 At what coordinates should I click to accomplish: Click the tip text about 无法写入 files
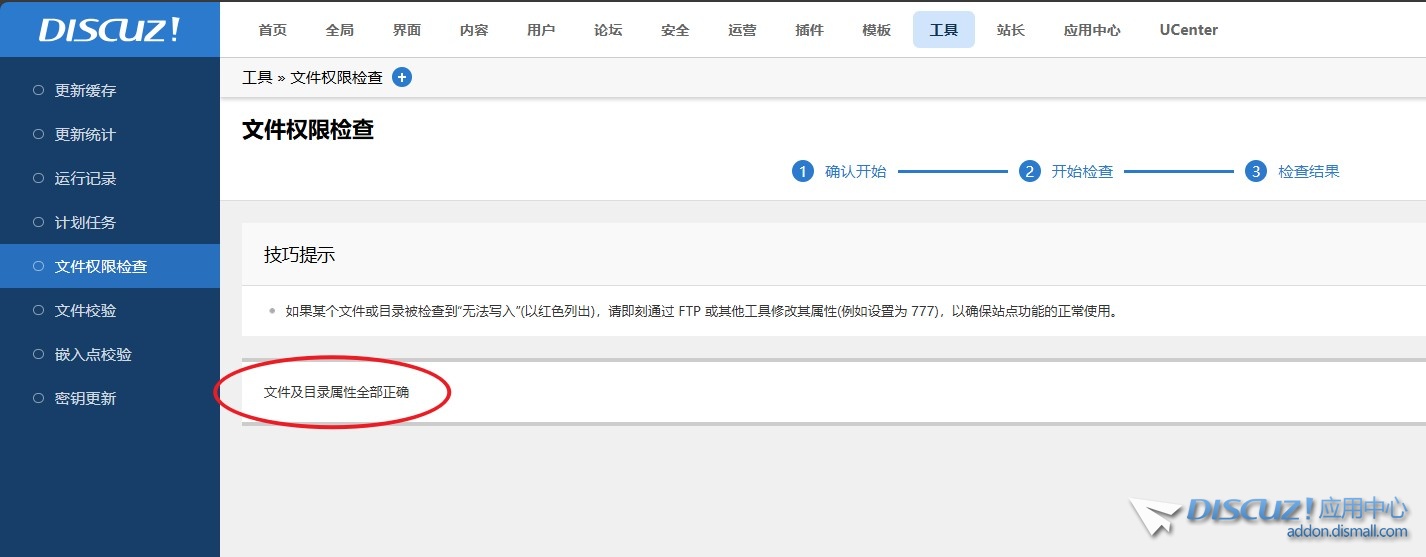pos(701,311)
